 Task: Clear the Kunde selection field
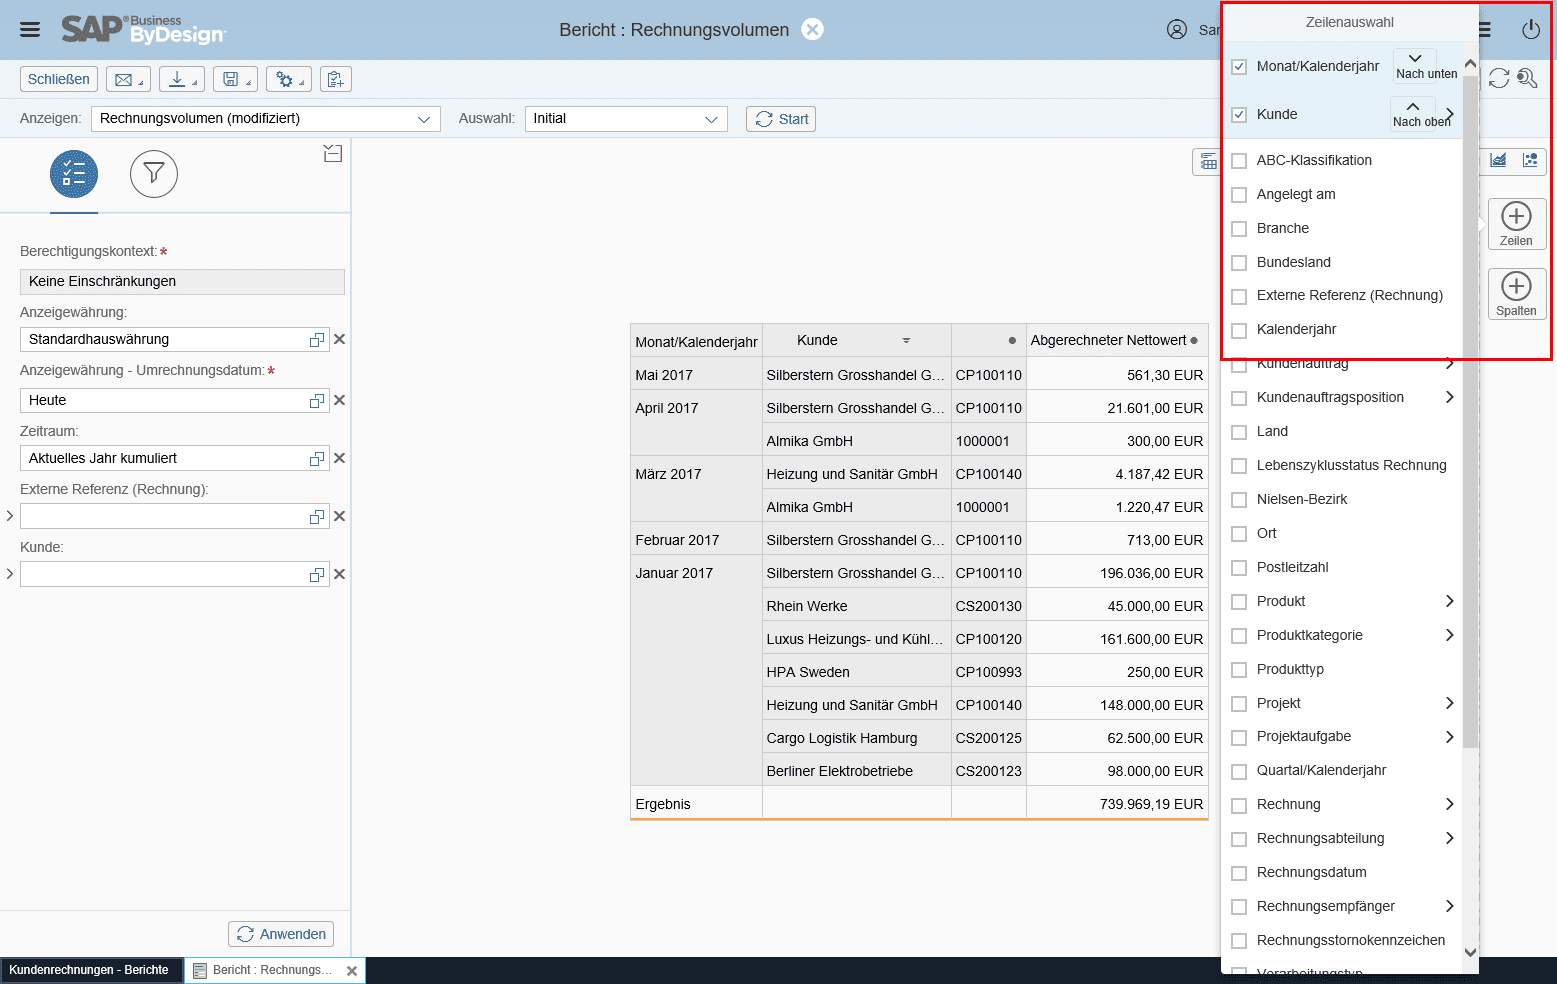(340, 575)
